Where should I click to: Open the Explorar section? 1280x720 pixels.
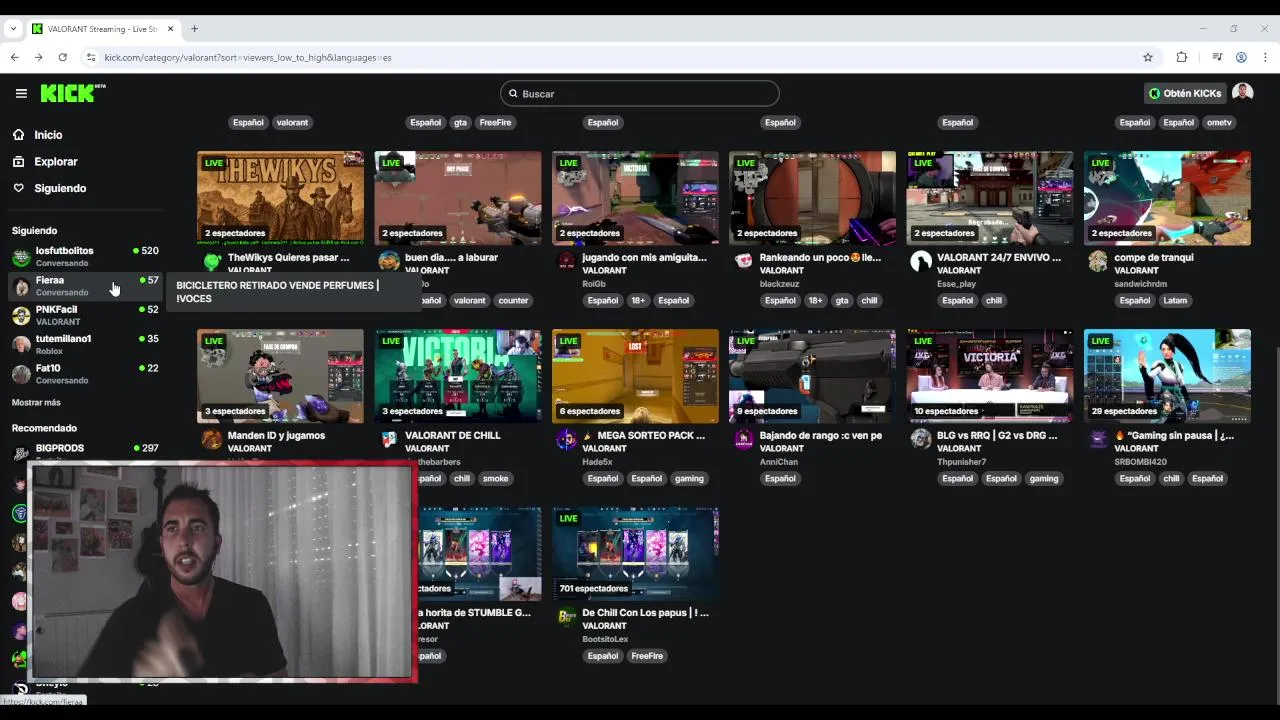tap(55, 162)
